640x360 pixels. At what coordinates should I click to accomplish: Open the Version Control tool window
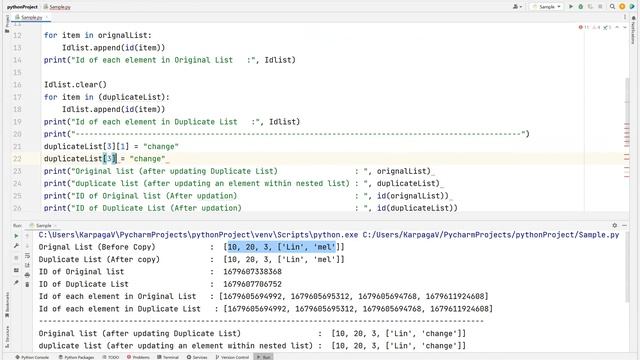coord(232,357)
